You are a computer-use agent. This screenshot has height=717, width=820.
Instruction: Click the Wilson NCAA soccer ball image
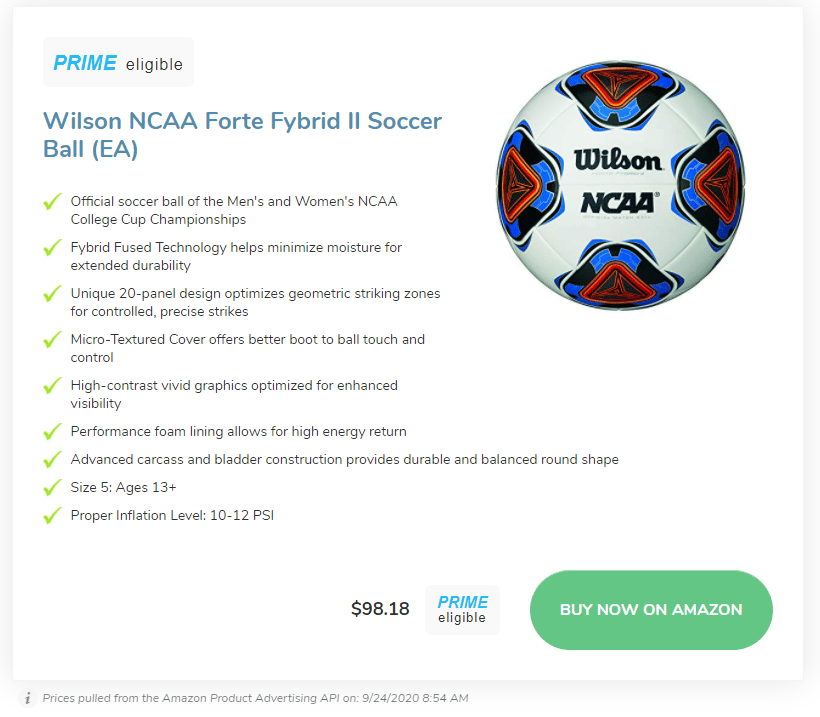(x=621, y=185)
